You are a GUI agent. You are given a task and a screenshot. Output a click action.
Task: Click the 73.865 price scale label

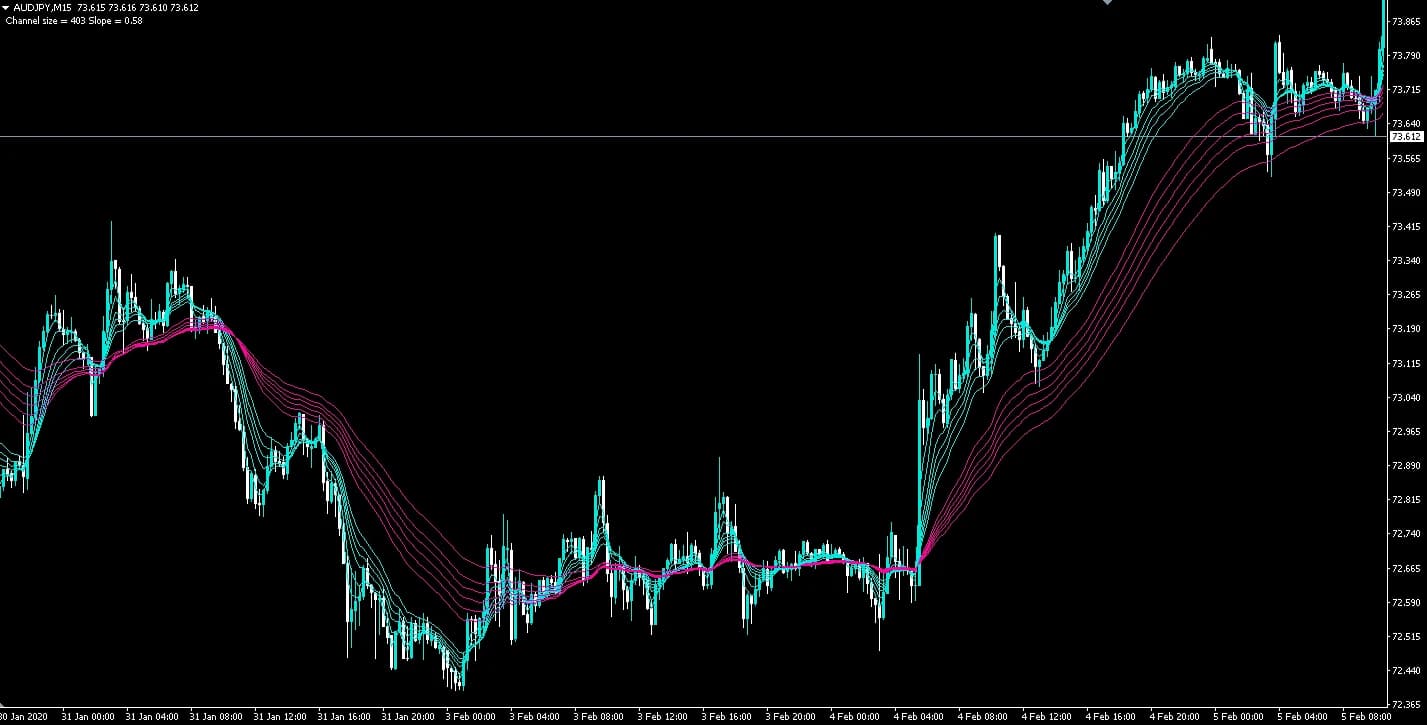[x=1406, y=22]
